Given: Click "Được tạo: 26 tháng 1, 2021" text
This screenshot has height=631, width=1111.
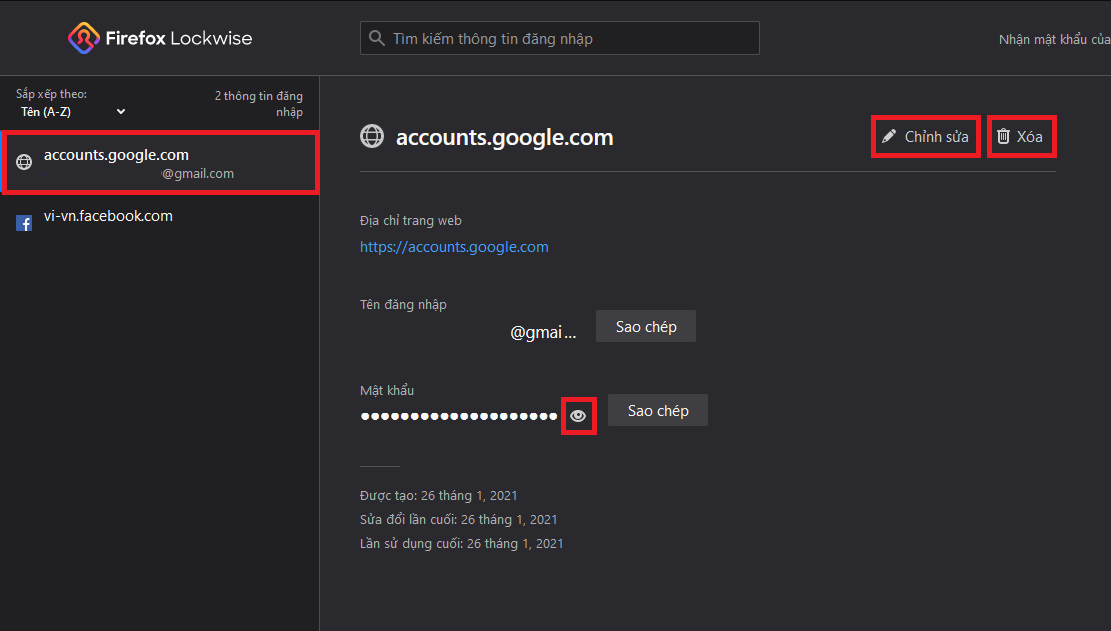Looking at the screenshot, I should click(439, 496).
